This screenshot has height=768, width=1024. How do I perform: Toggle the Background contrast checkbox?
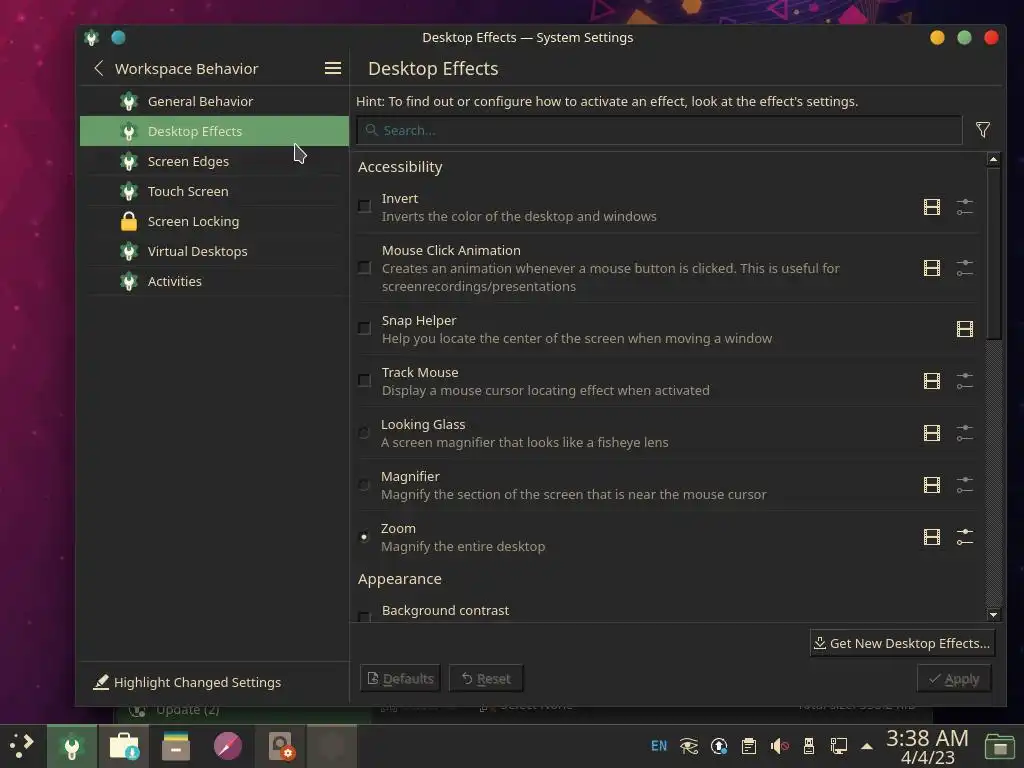[364, 616]
